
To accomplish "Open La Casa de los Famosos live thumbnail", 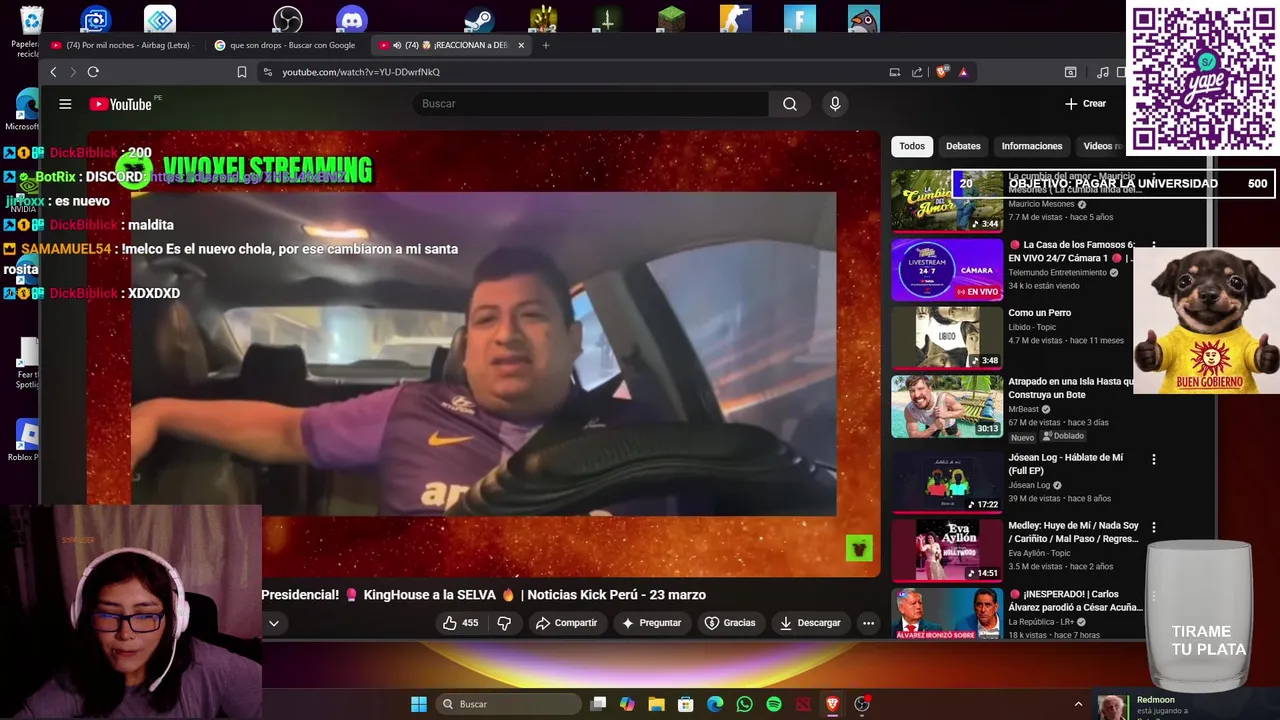I will (x=947, y=270).
